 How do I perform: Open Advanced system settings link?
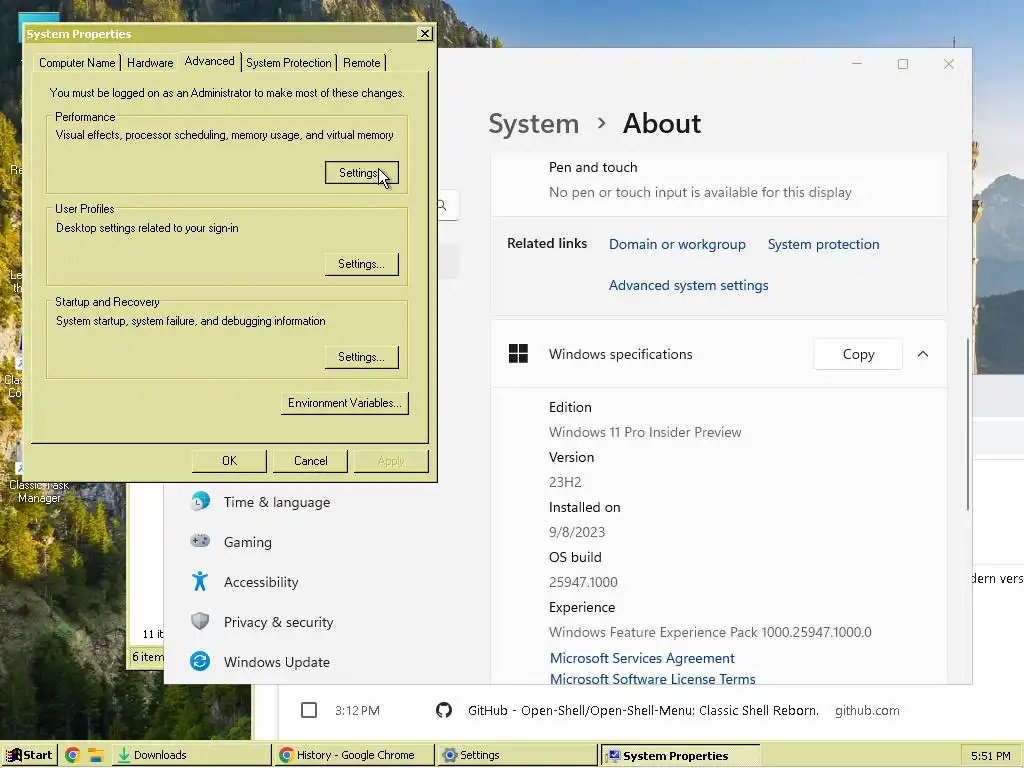coord(688,285)
